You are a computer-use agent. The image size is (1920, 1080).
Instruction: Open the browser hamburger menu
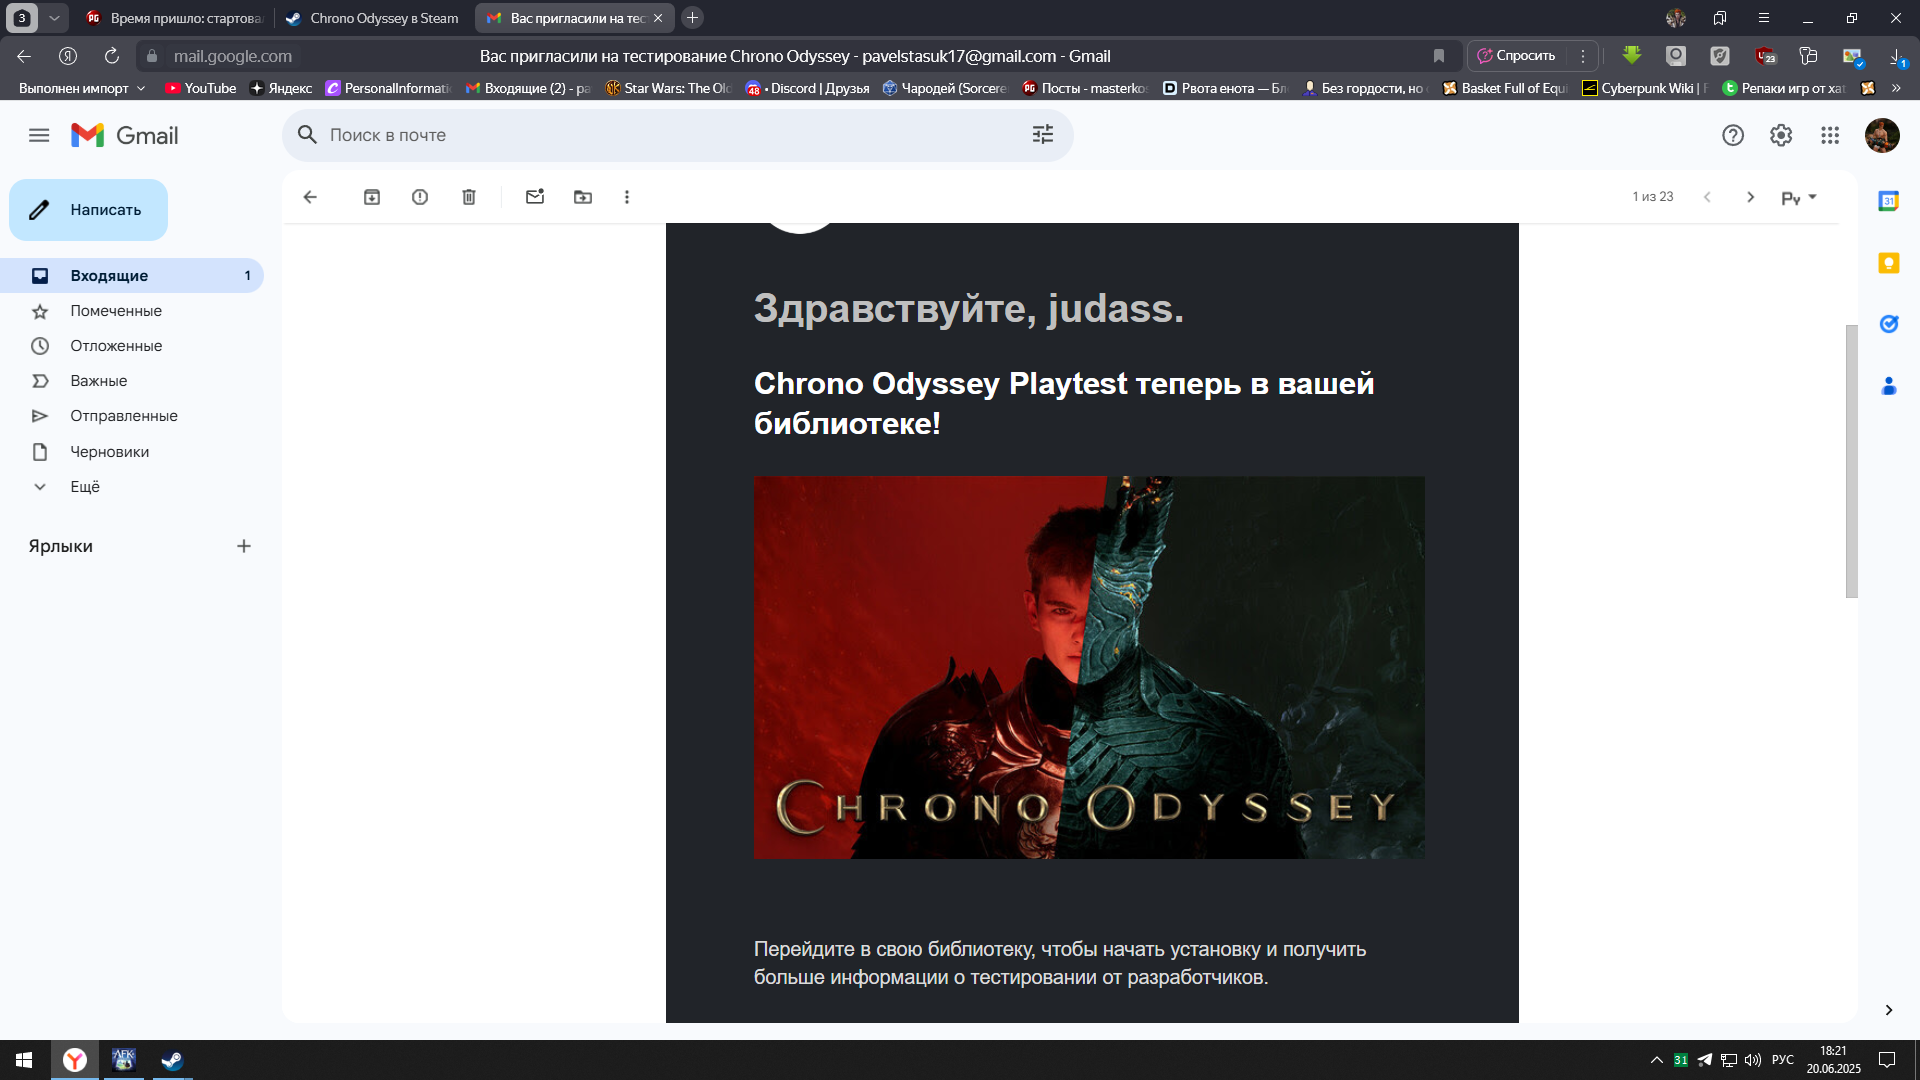click(1764, 18)
